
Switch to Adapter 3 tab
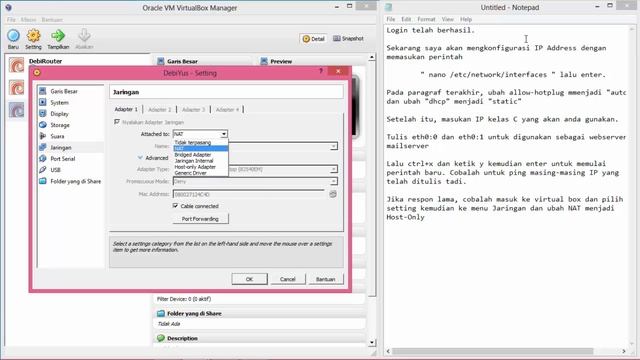tap(193, 109)
